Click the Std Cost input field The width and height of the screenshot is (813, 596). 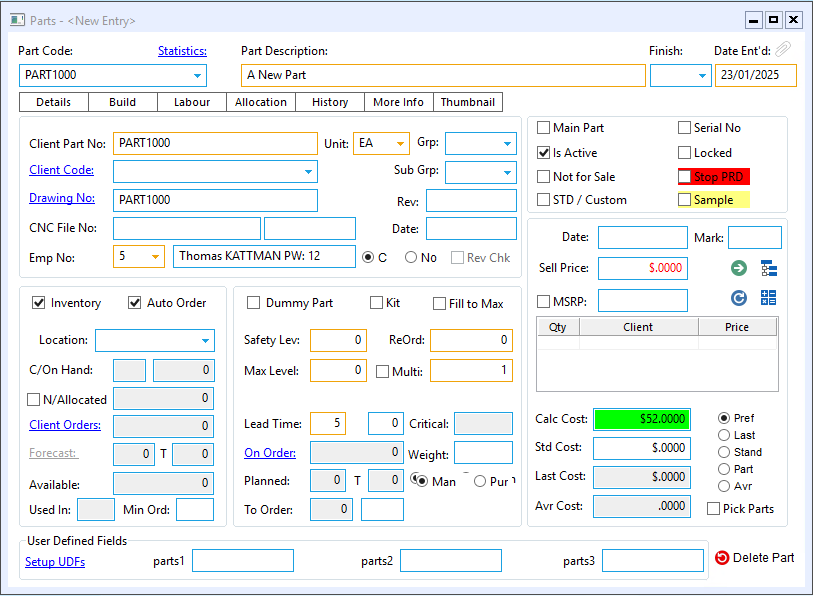[x=642, y=448]
